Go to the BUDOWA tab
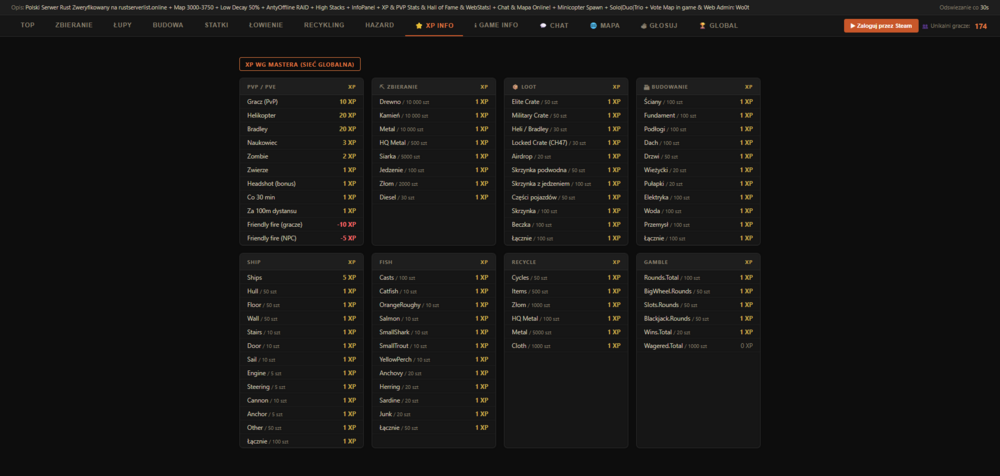1000x476 pixels. [168, 26]
